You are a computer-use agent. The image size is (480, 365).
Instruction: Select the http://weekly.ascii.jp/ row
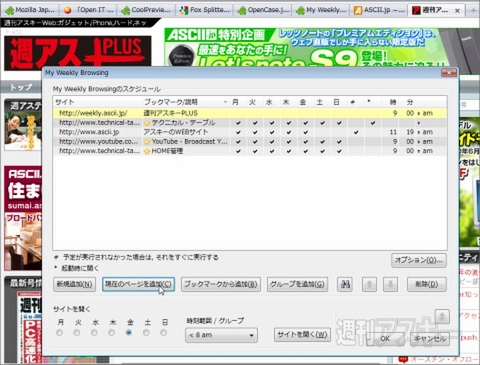tap(250, 113)
